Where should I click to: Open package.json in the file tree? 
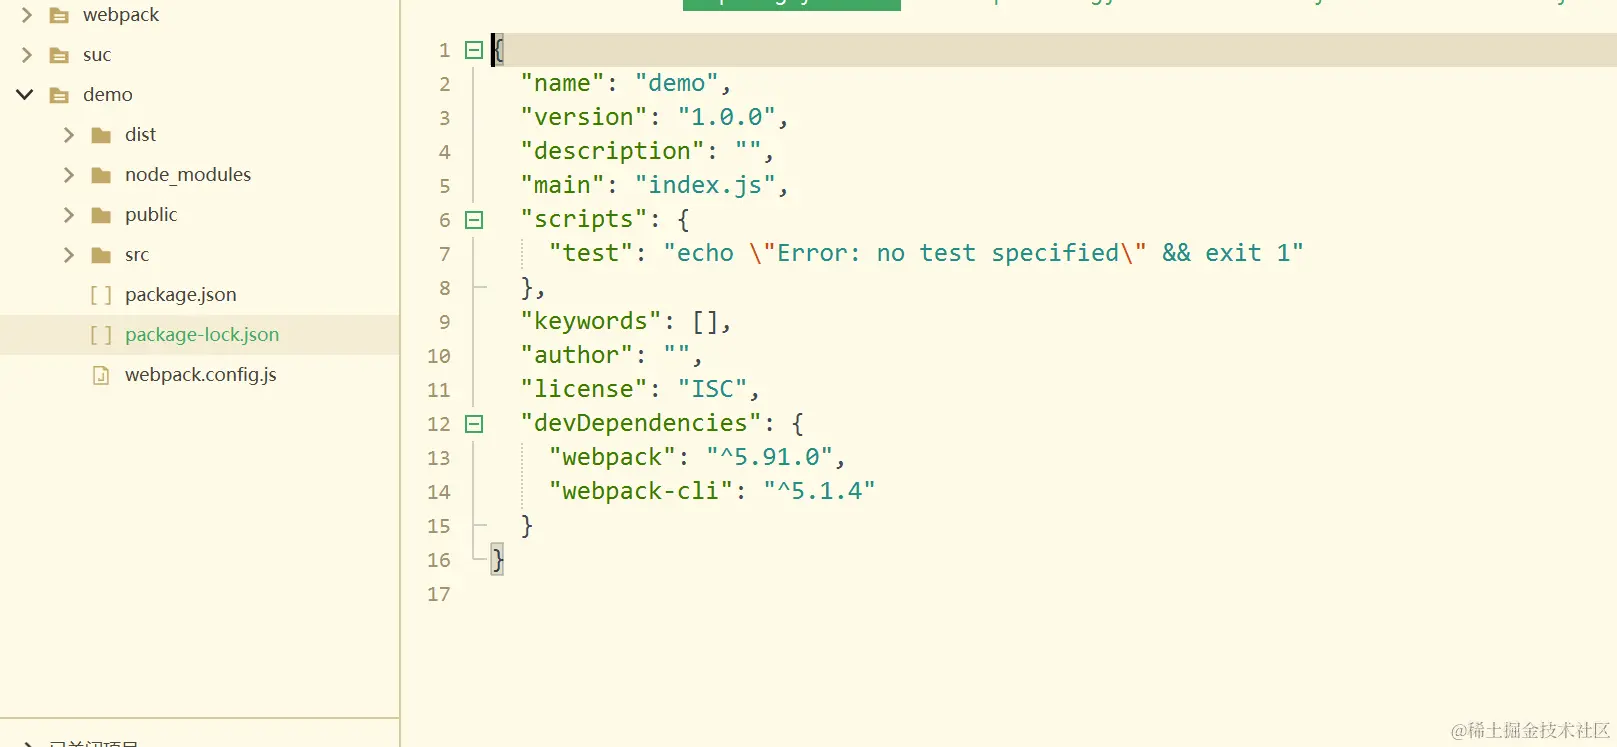point(181,295)
